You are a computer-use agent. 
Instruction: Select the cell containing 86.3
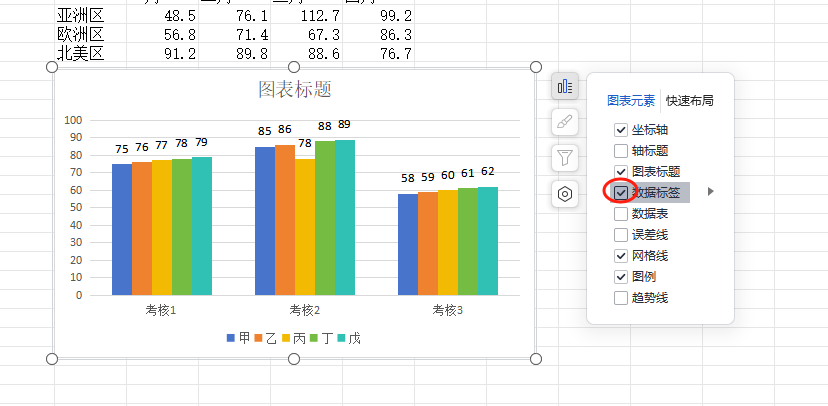(x=378, y=34)
